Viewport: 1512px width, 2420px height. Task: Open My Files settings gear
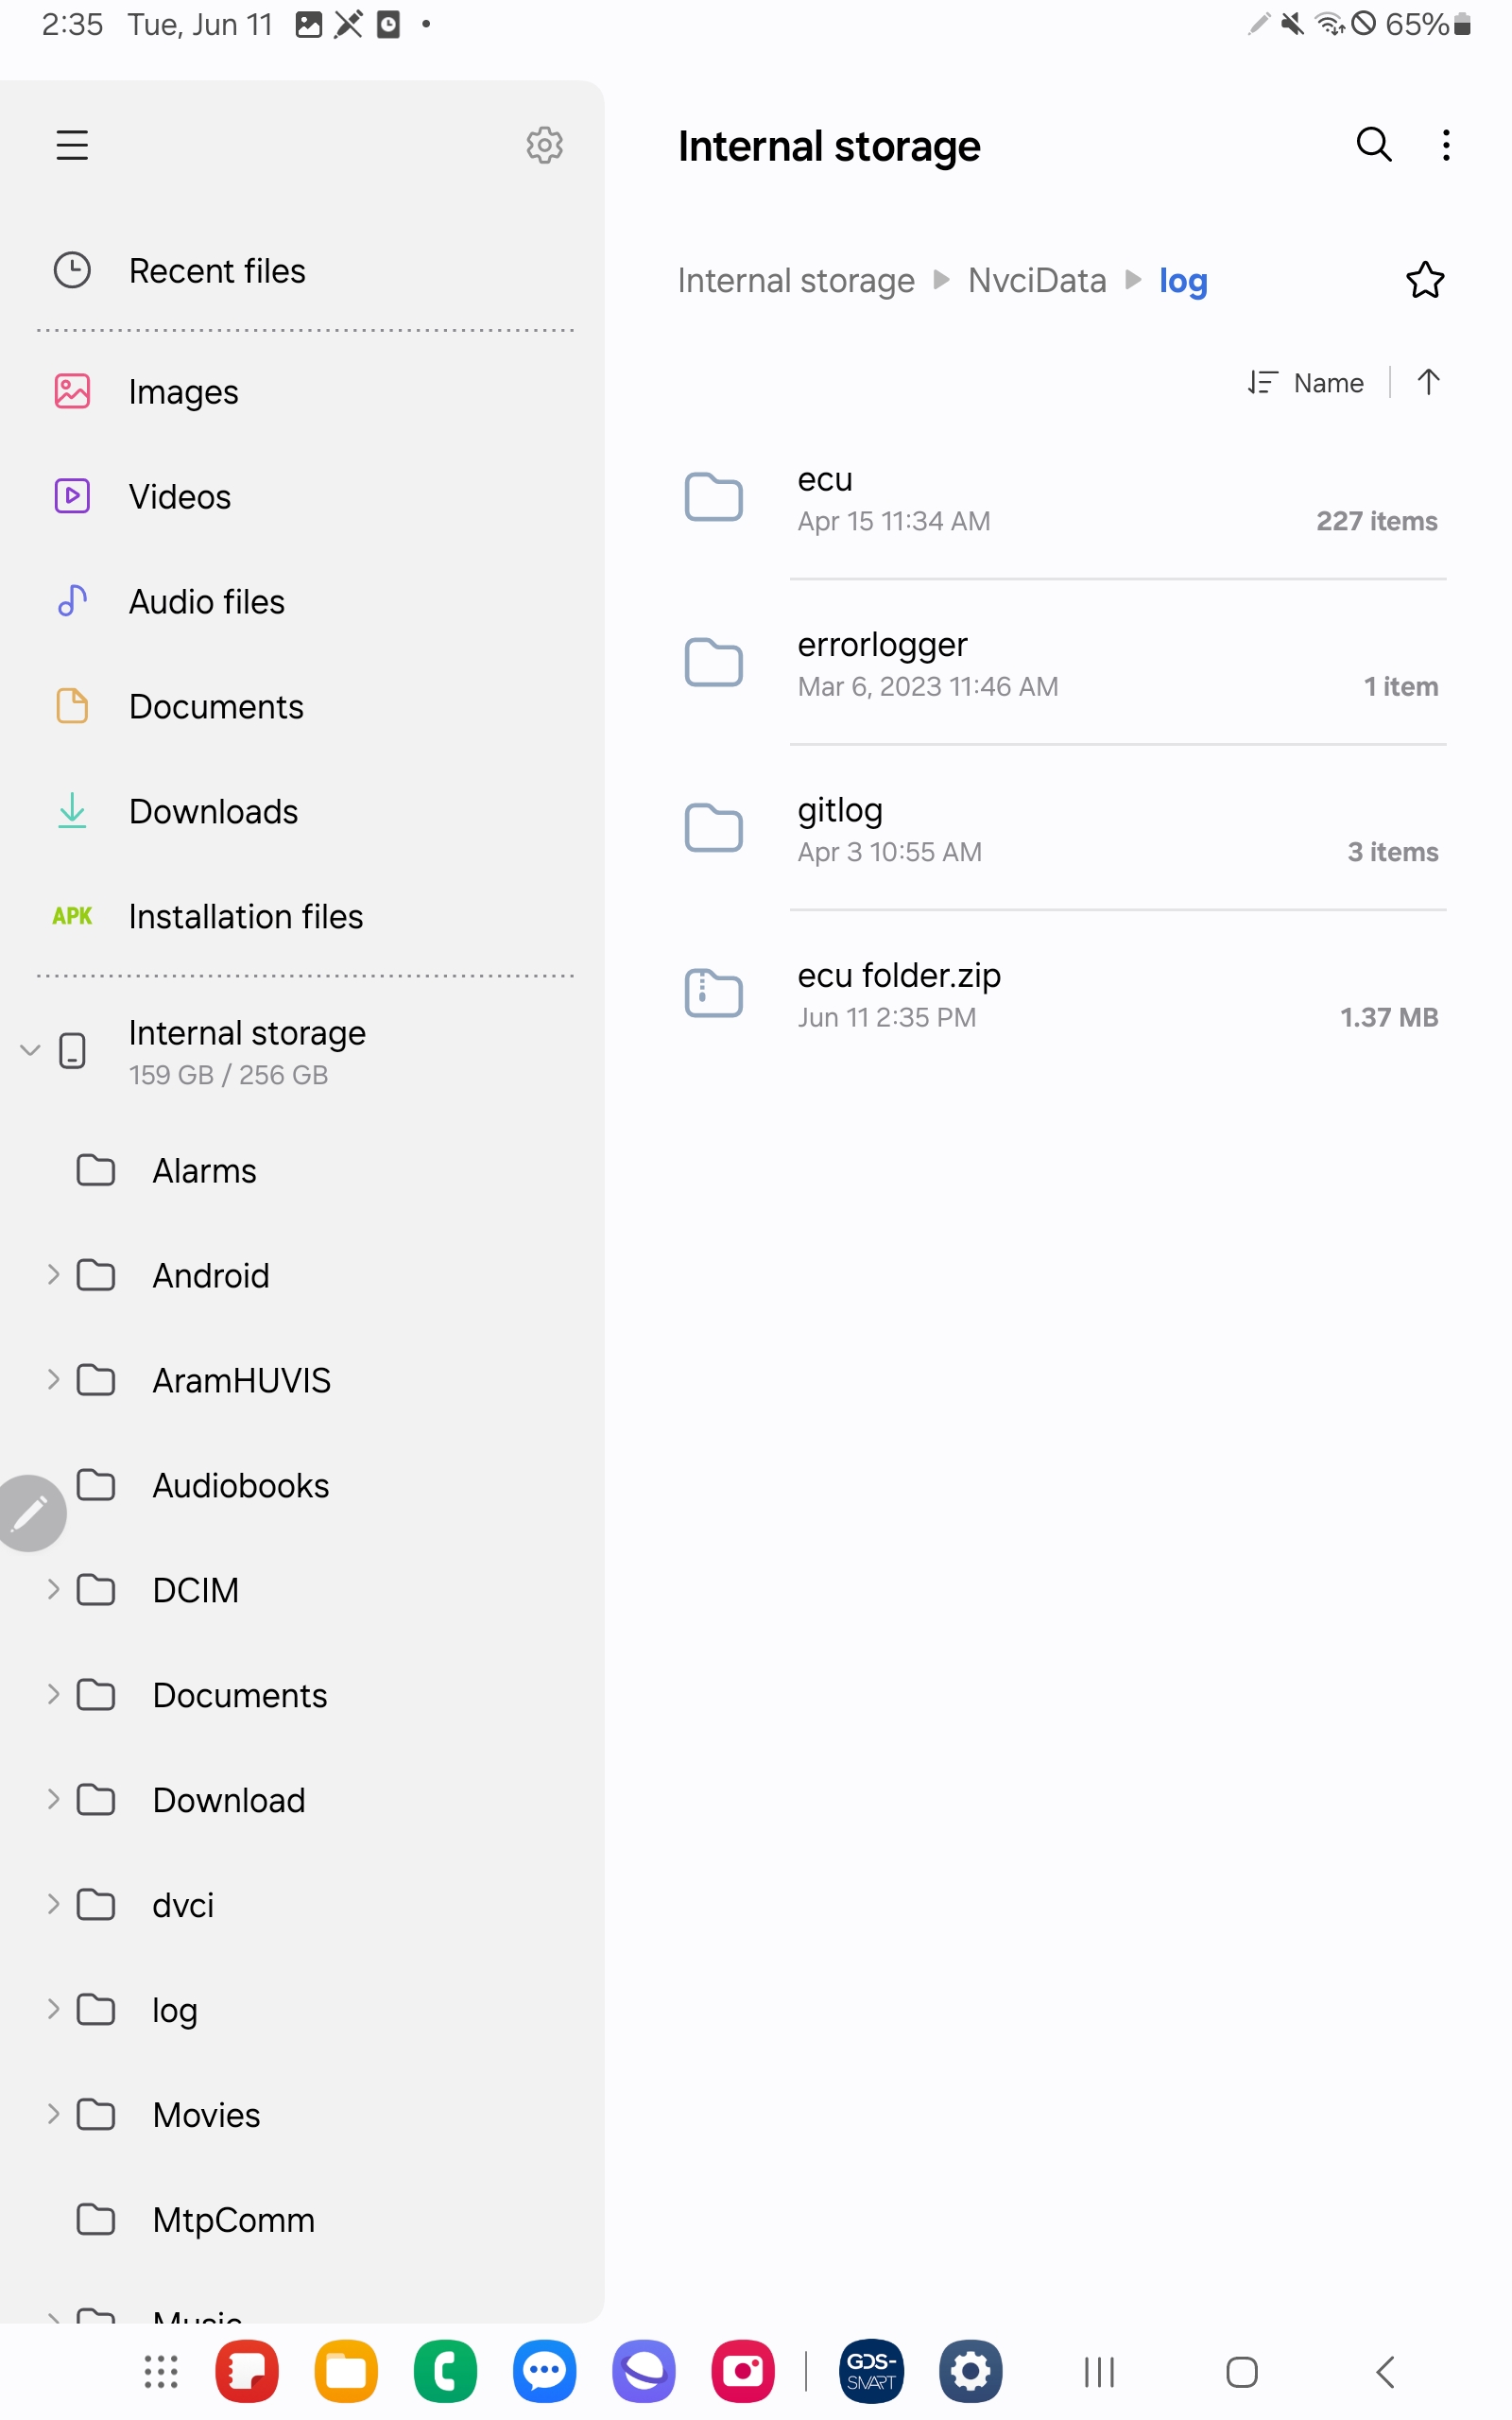[544, 145]
